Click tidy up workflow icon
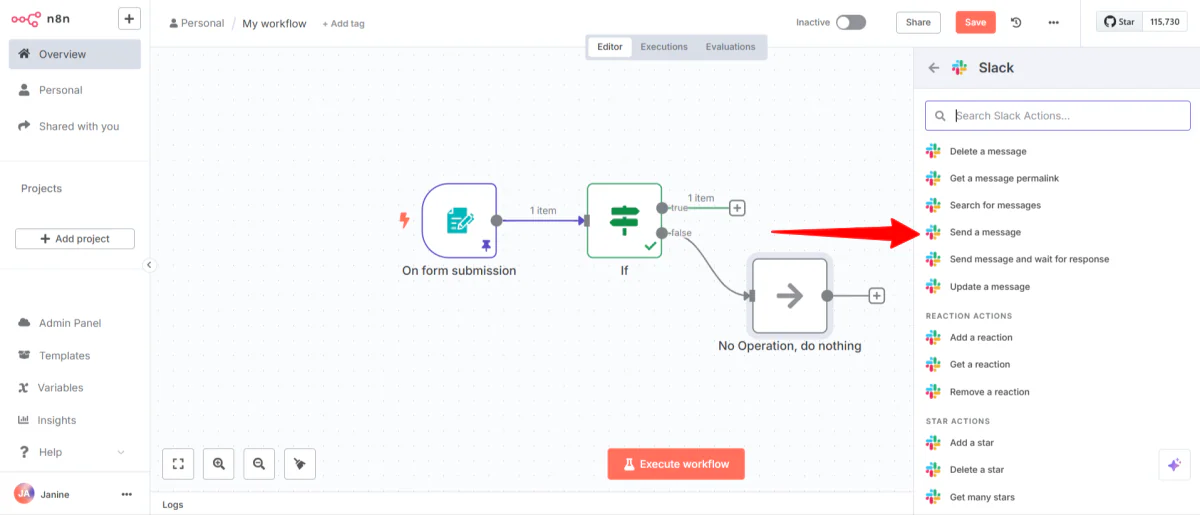The height and width of the screenshot is (515, 1200). tap(300, 463)
